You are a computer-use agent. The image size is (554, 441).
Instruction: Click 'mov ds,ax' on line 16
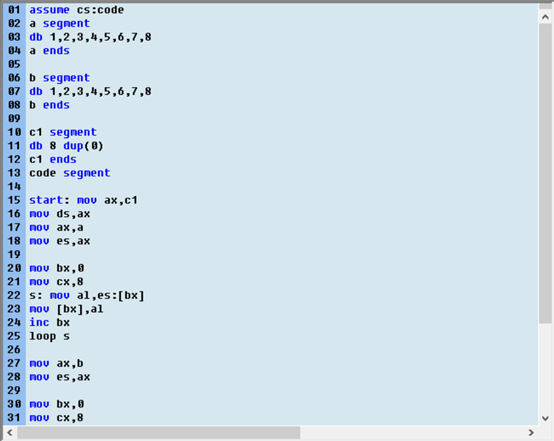(60, 214)
